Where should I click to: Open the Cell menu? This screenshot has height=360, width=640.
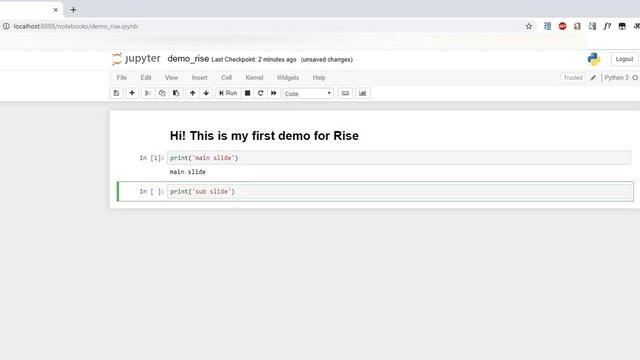[x=226, y=78]
